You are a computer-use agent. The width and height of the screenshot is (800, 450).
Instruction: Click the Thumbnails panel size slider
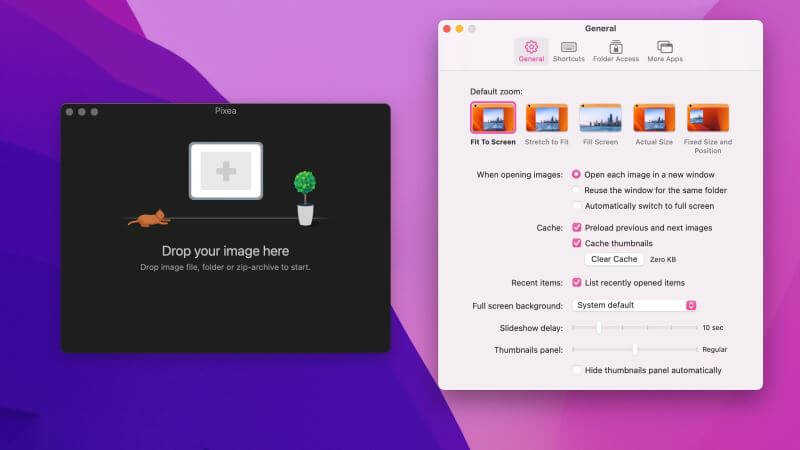634,349
